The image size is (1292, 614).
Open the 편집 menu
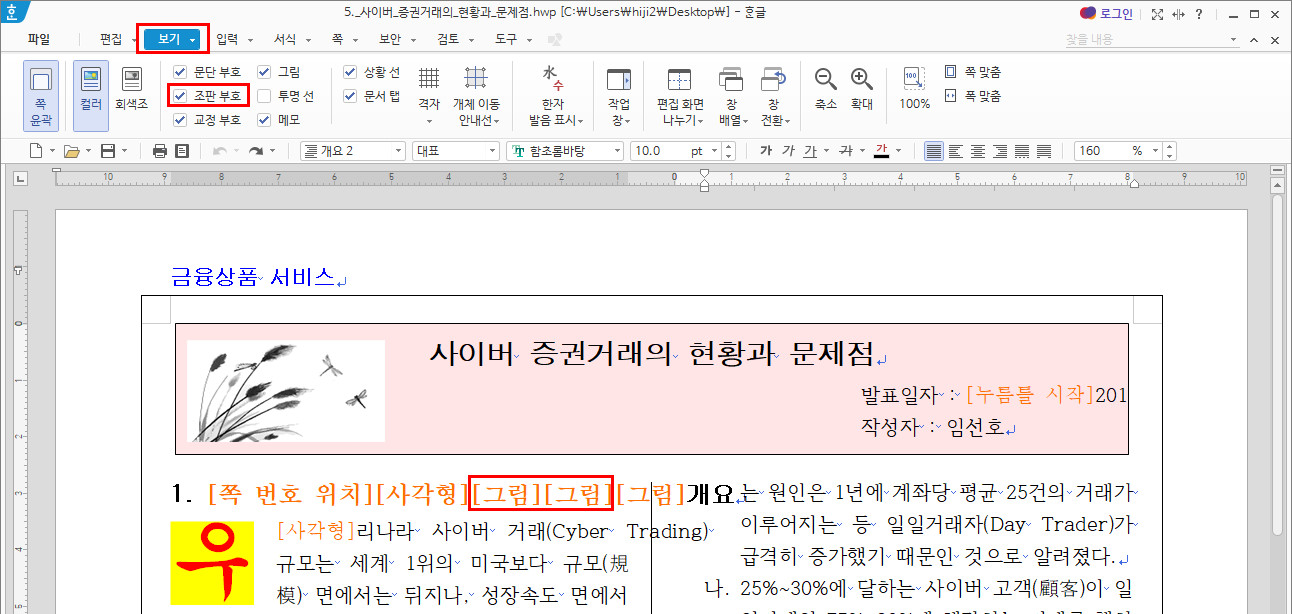click(x=111, y=40)
